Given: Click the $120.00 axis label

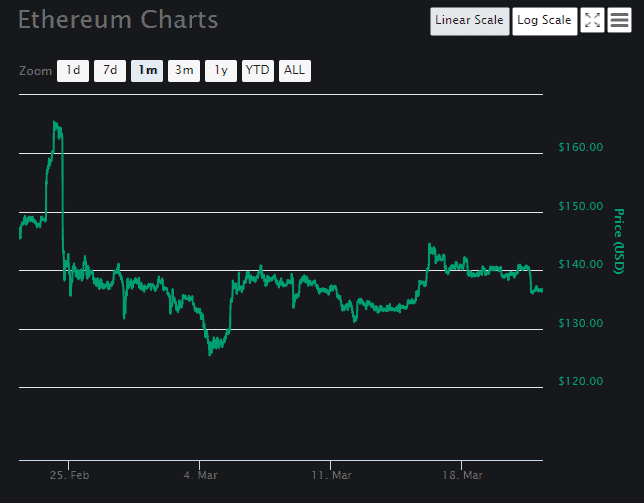Looking at the screenshot, I should (580, 381).
